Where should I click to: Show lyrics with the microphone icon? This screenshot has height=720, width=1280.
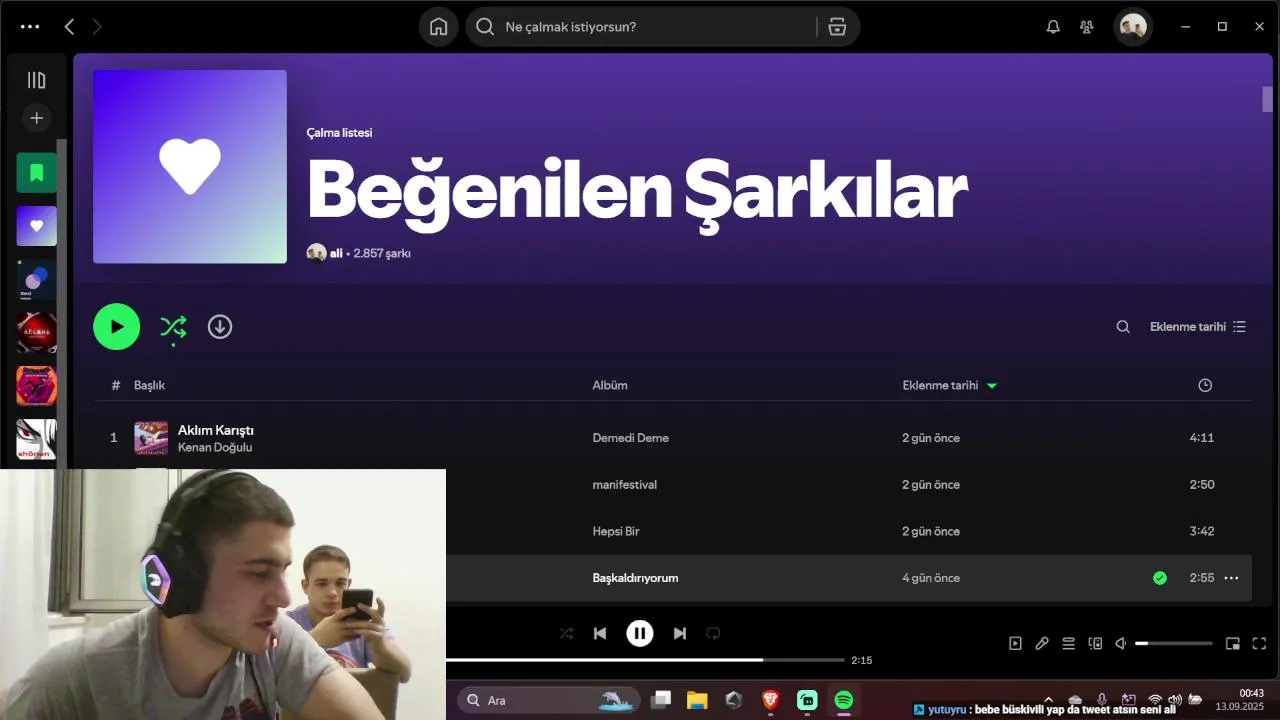[x=1042, y=644]
